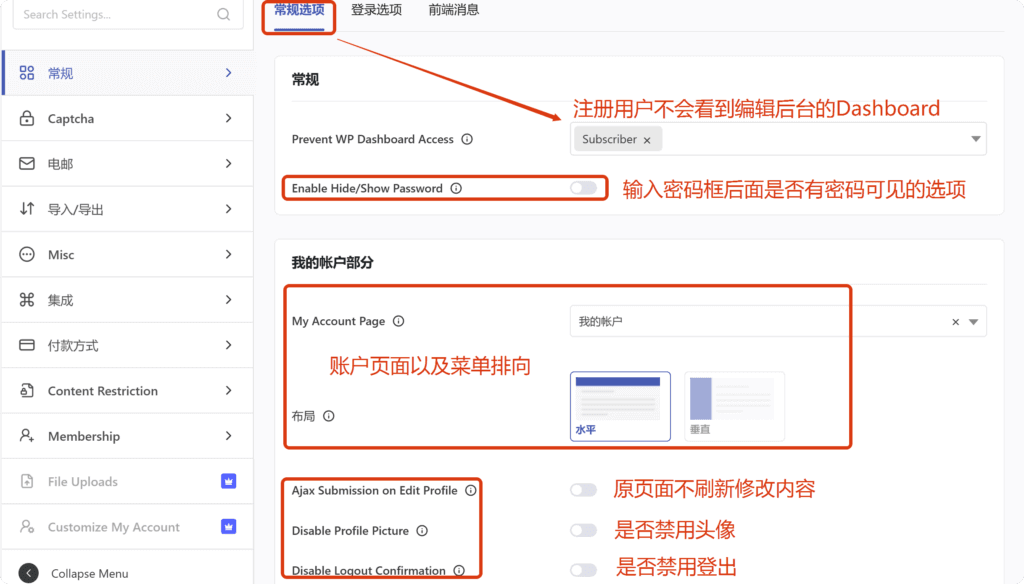The width and height of the screenshot is (1024, 584).
Task: Select the envelope icon for 电邮 settings
Action: point(29,163)
